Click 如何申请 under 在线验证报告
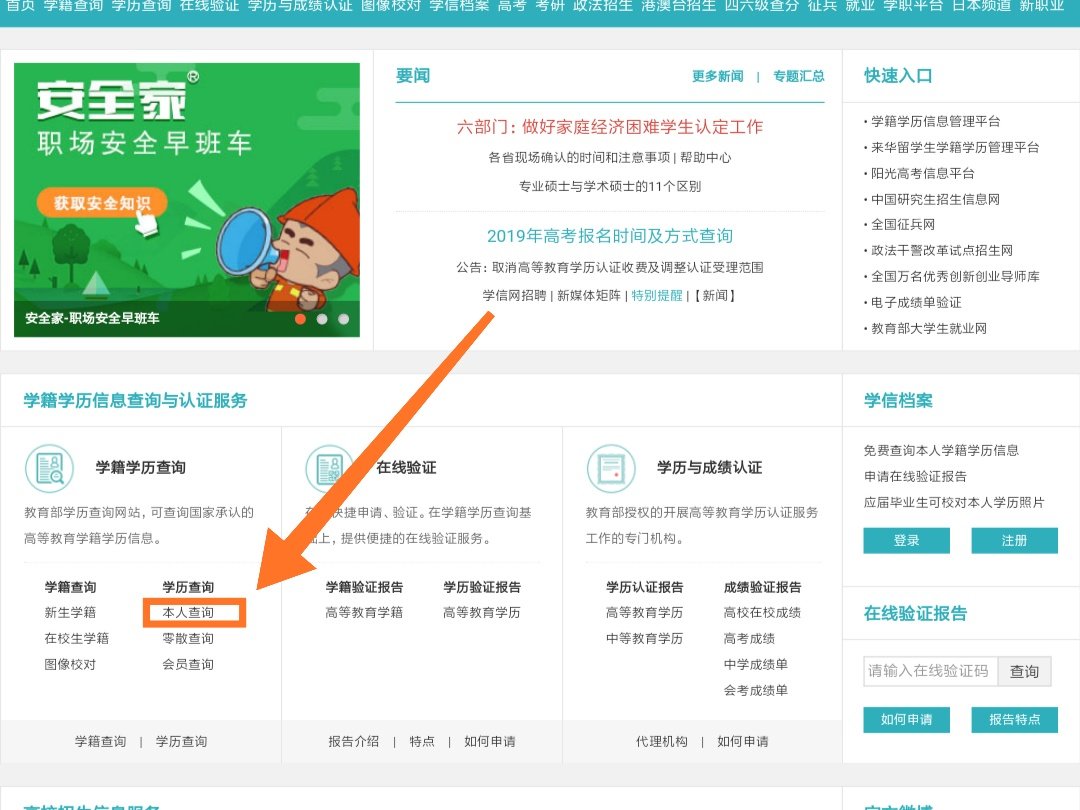The height and width of the screenshot is (810, 1080). [906, 720]
